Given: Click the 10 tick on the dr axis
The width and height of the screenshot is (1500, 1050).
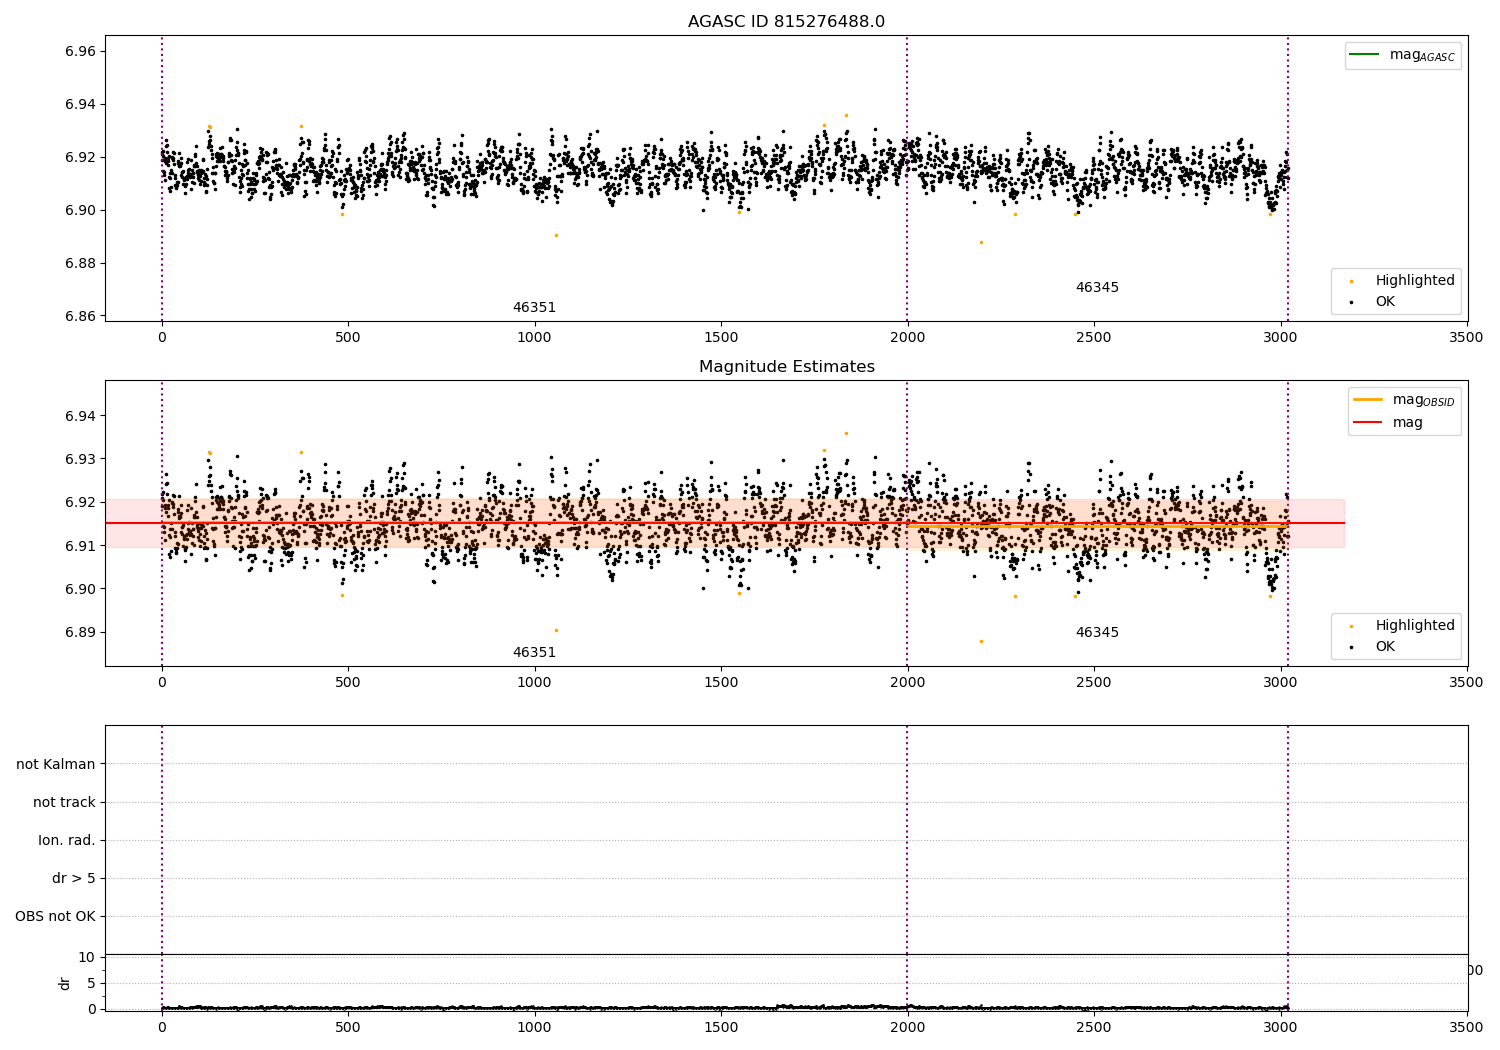Looking at the screenshot, I should (86, 957).
